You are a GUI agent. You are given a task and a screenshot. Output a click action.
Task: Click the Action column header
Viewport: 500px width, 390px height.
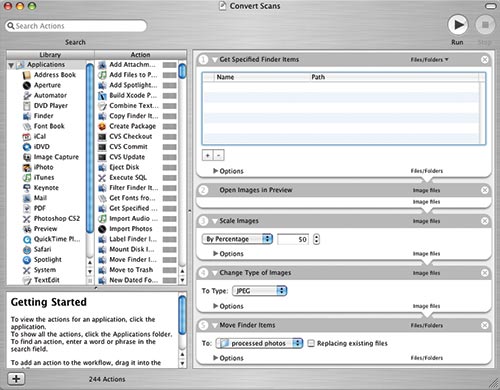140,55
